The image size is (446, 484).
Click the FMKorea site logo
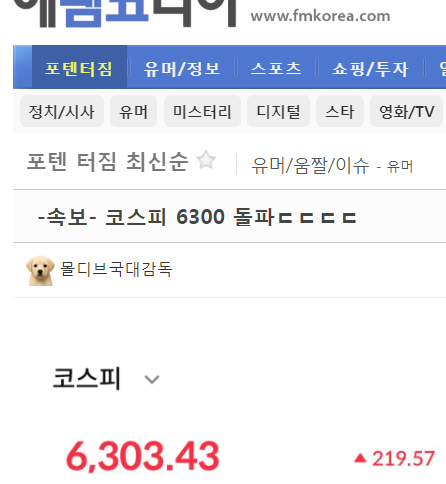[125, 13]
